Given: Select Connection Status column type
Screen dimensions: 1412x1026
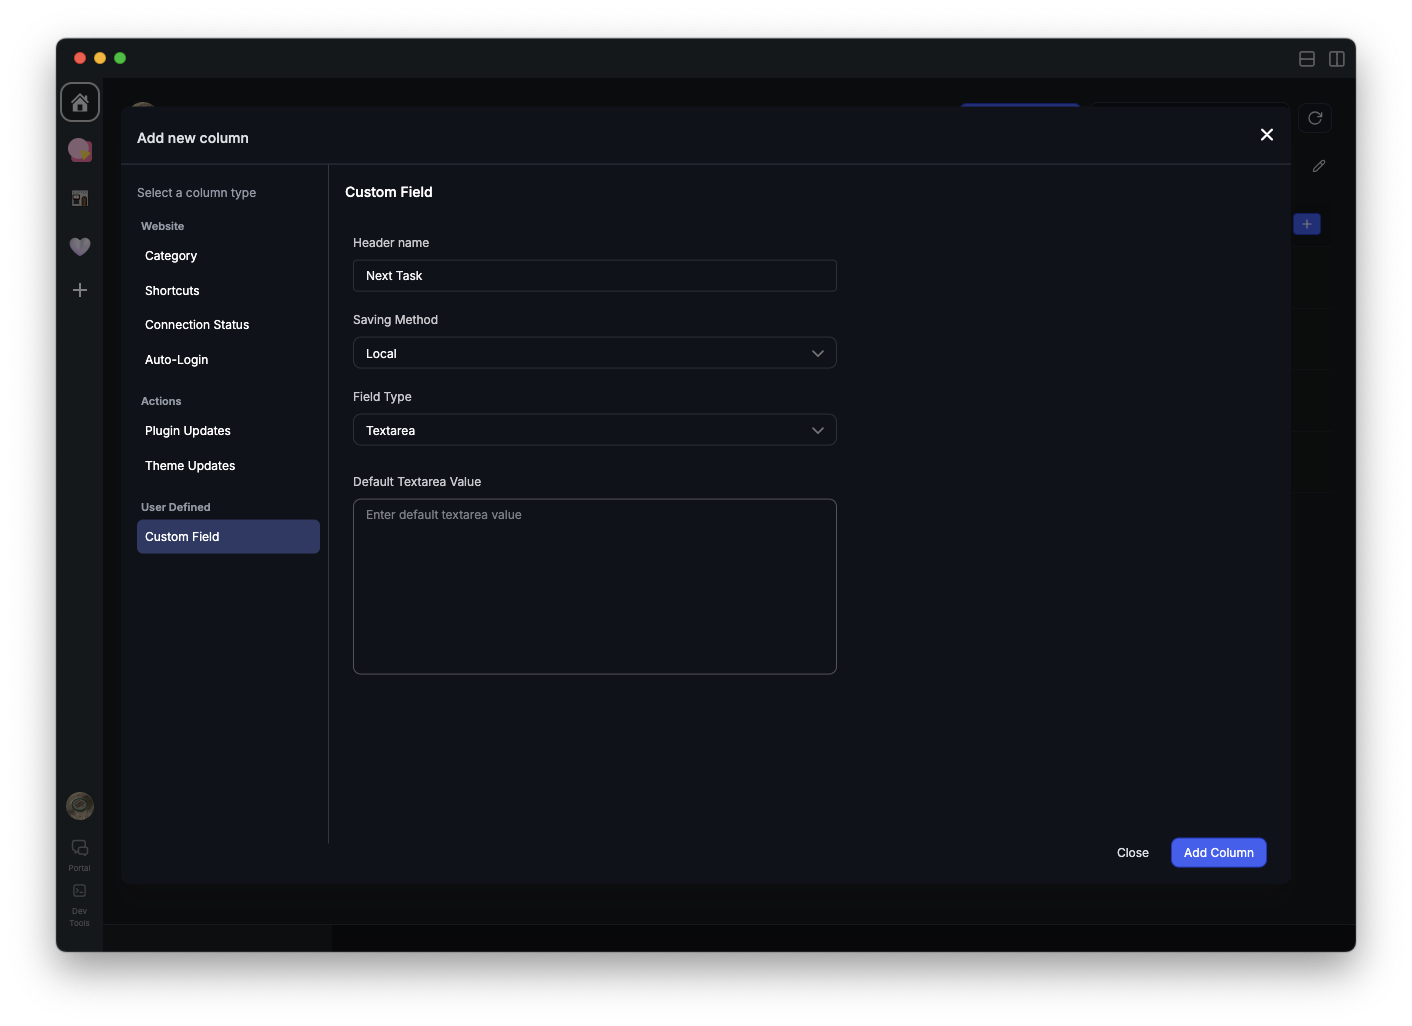Looking at the screenshot, I should [197, 325].
